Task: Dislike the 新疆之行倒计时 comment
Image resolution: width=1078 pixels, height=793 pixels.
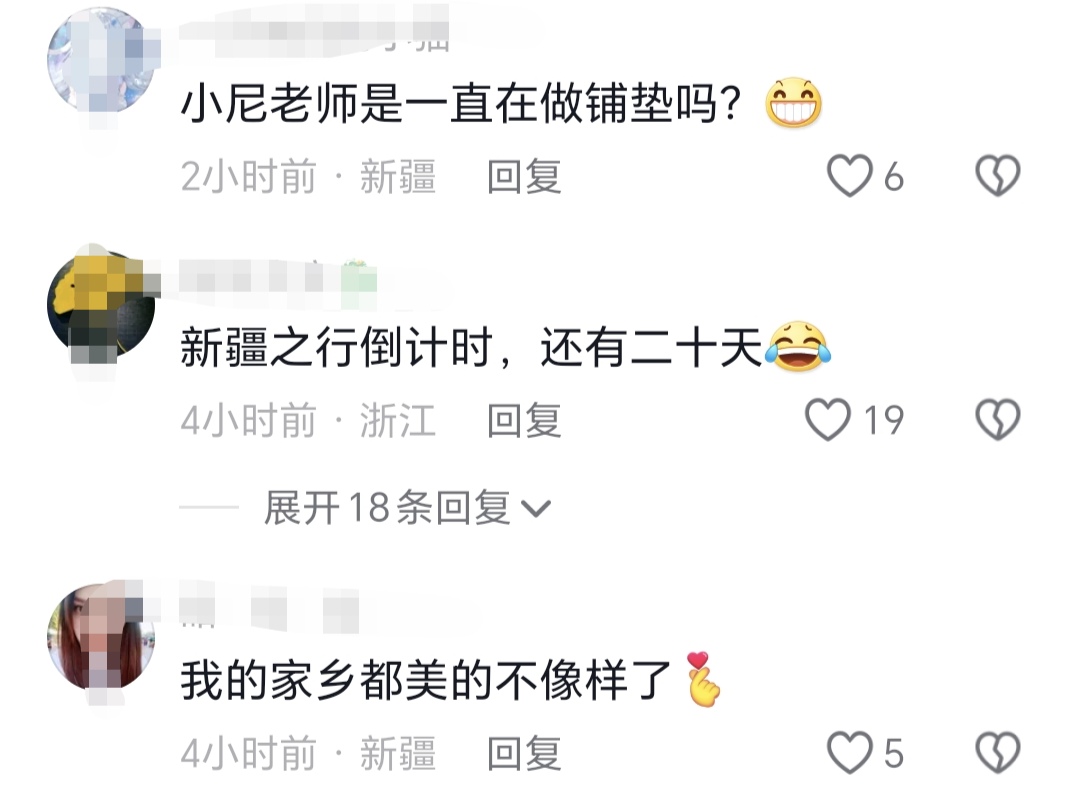Action: (998, 420)
